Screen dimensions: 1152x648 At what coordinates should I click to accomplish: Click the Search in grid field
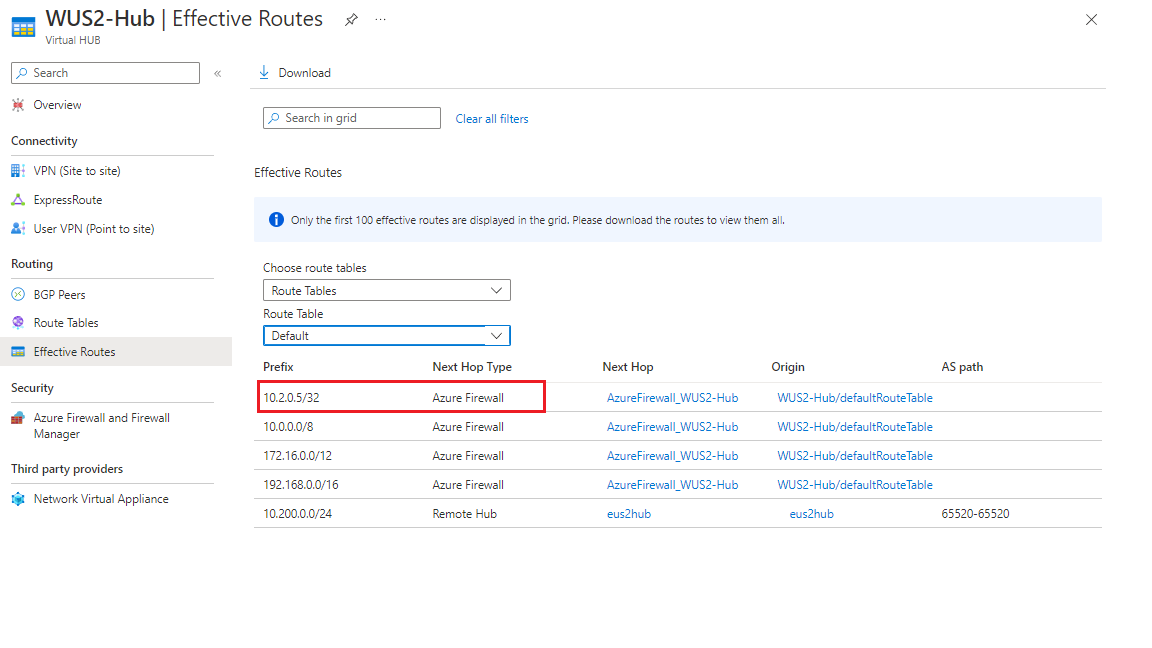tap(351, 118)
